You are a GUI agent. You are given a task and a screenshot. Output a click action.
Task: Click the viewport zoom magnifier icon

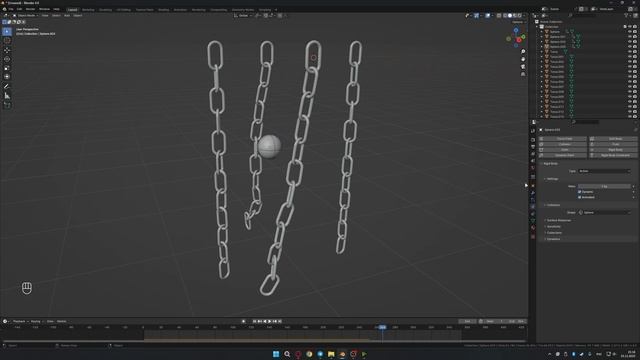(523, 52)
